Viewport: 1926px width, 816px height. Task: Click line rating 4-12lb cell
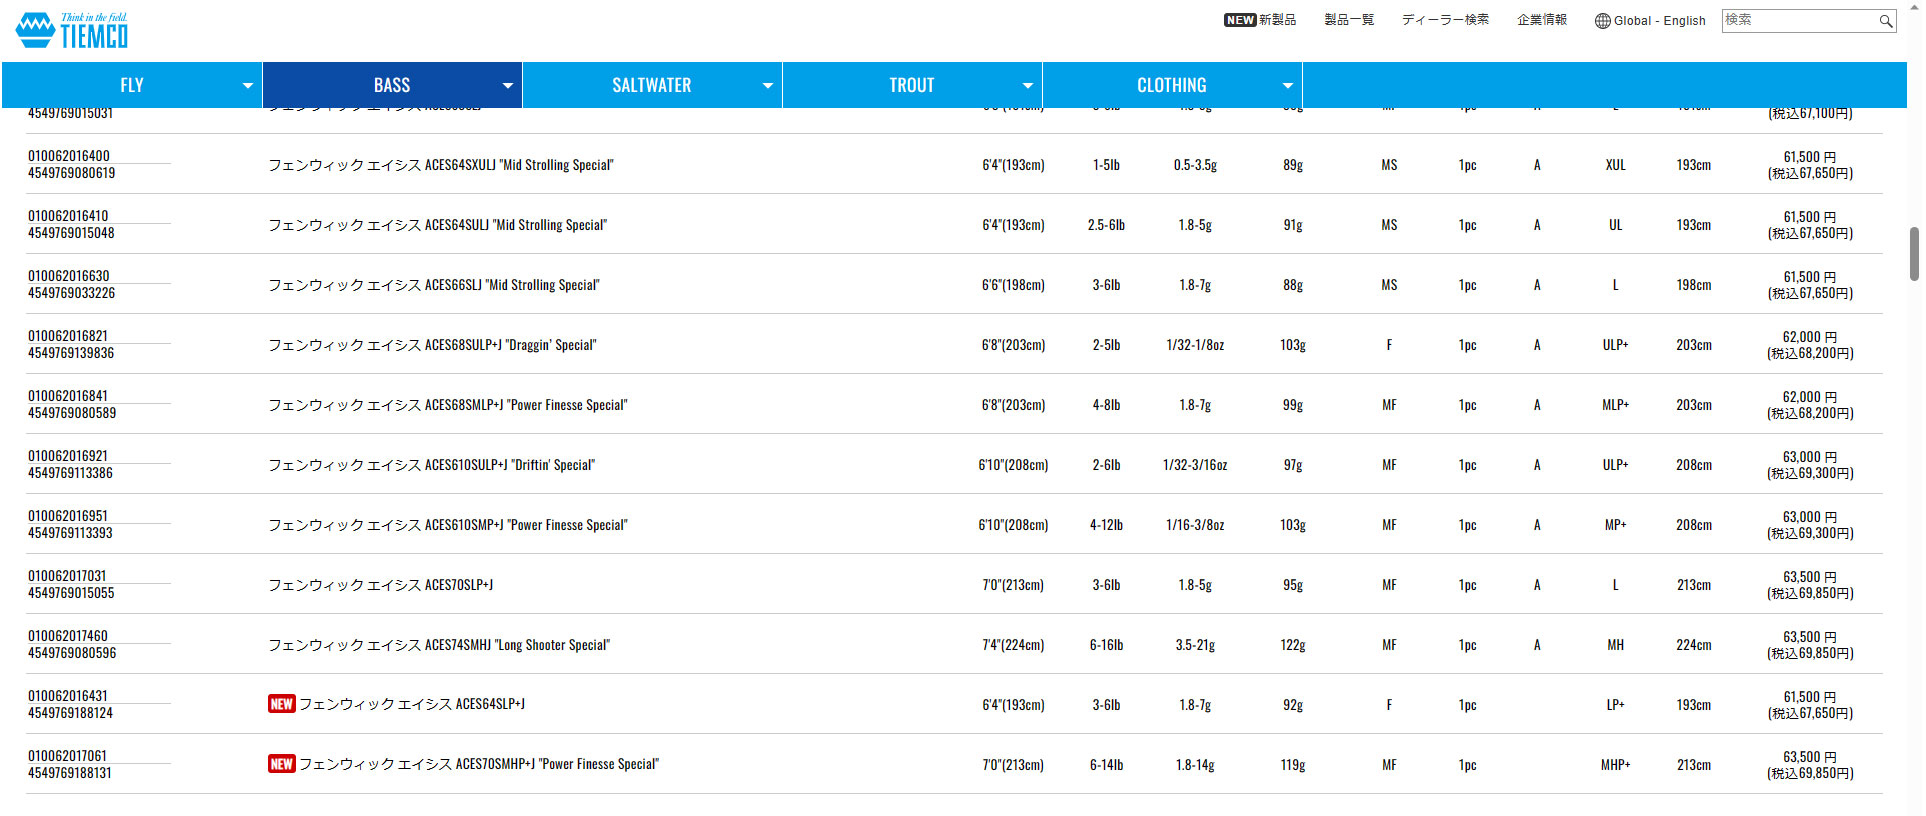tap(1106, 525)
